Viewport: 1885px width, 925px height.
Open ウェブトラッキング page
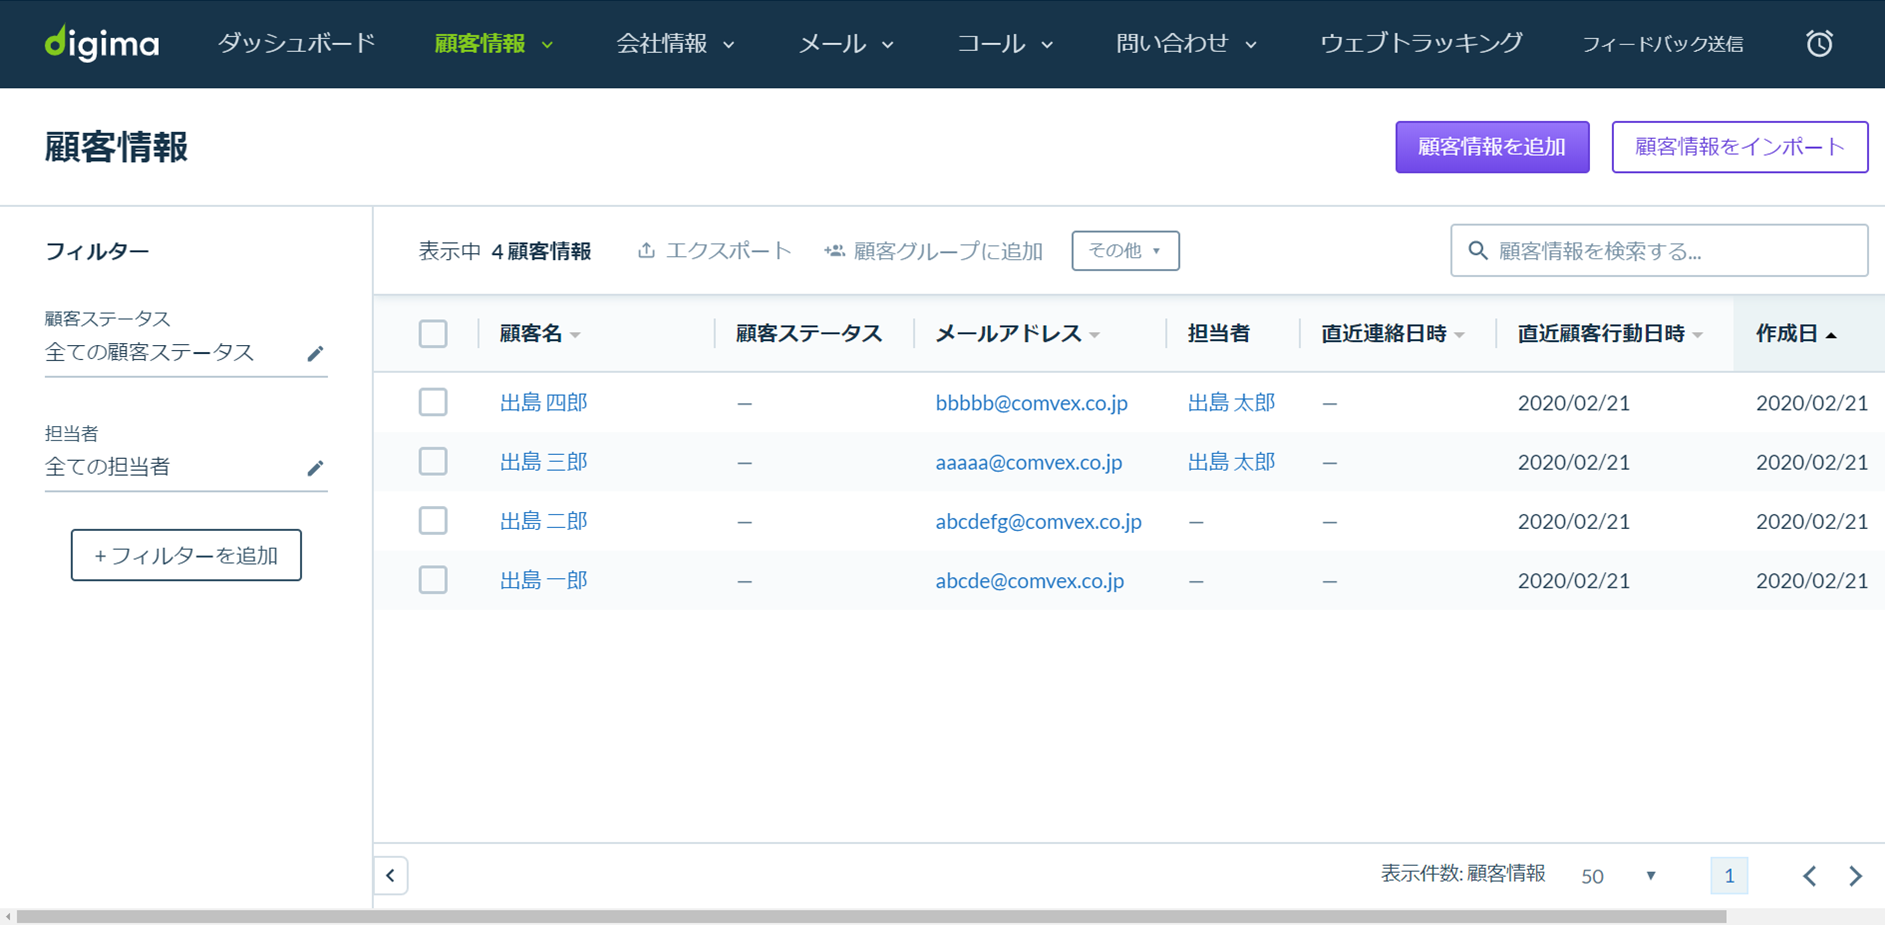1421,44
